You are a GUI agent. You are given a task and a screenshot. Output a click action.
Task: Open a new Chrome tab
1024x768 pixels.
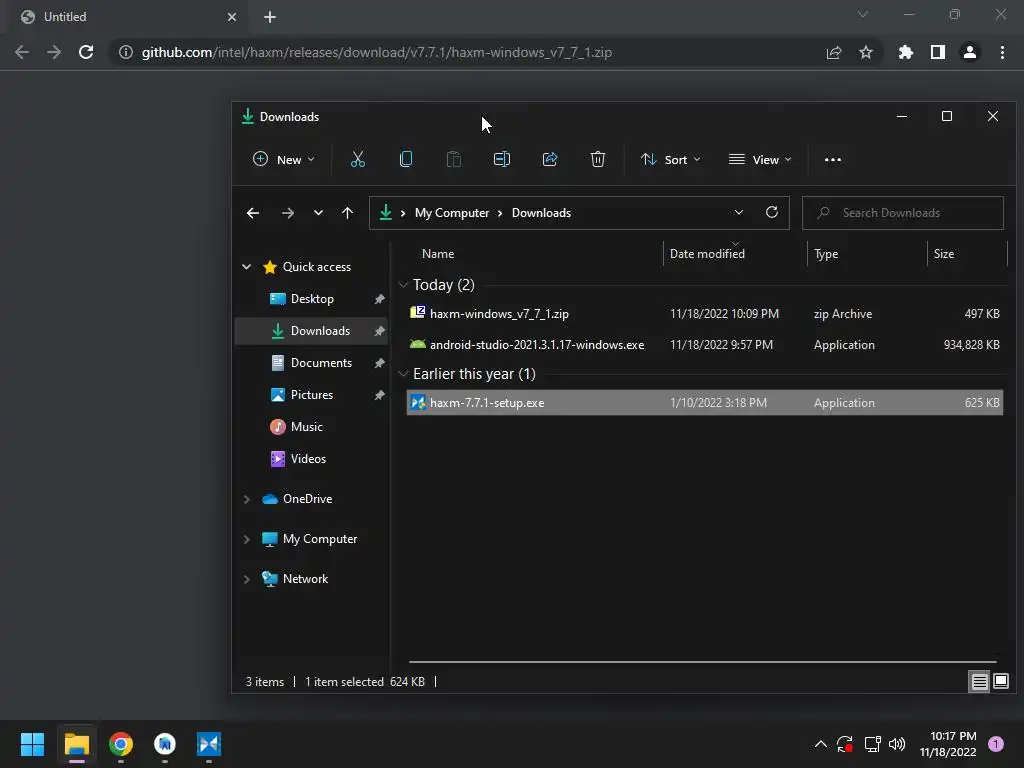(270, 17)
